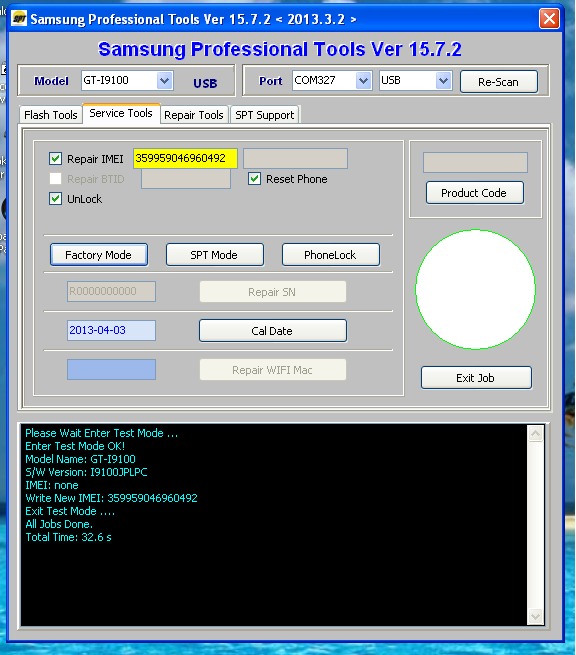The height and width of the screenshot is (655, 576).
Task: Toggle the disabled Repair BTID checkbox
Action: 56,179
